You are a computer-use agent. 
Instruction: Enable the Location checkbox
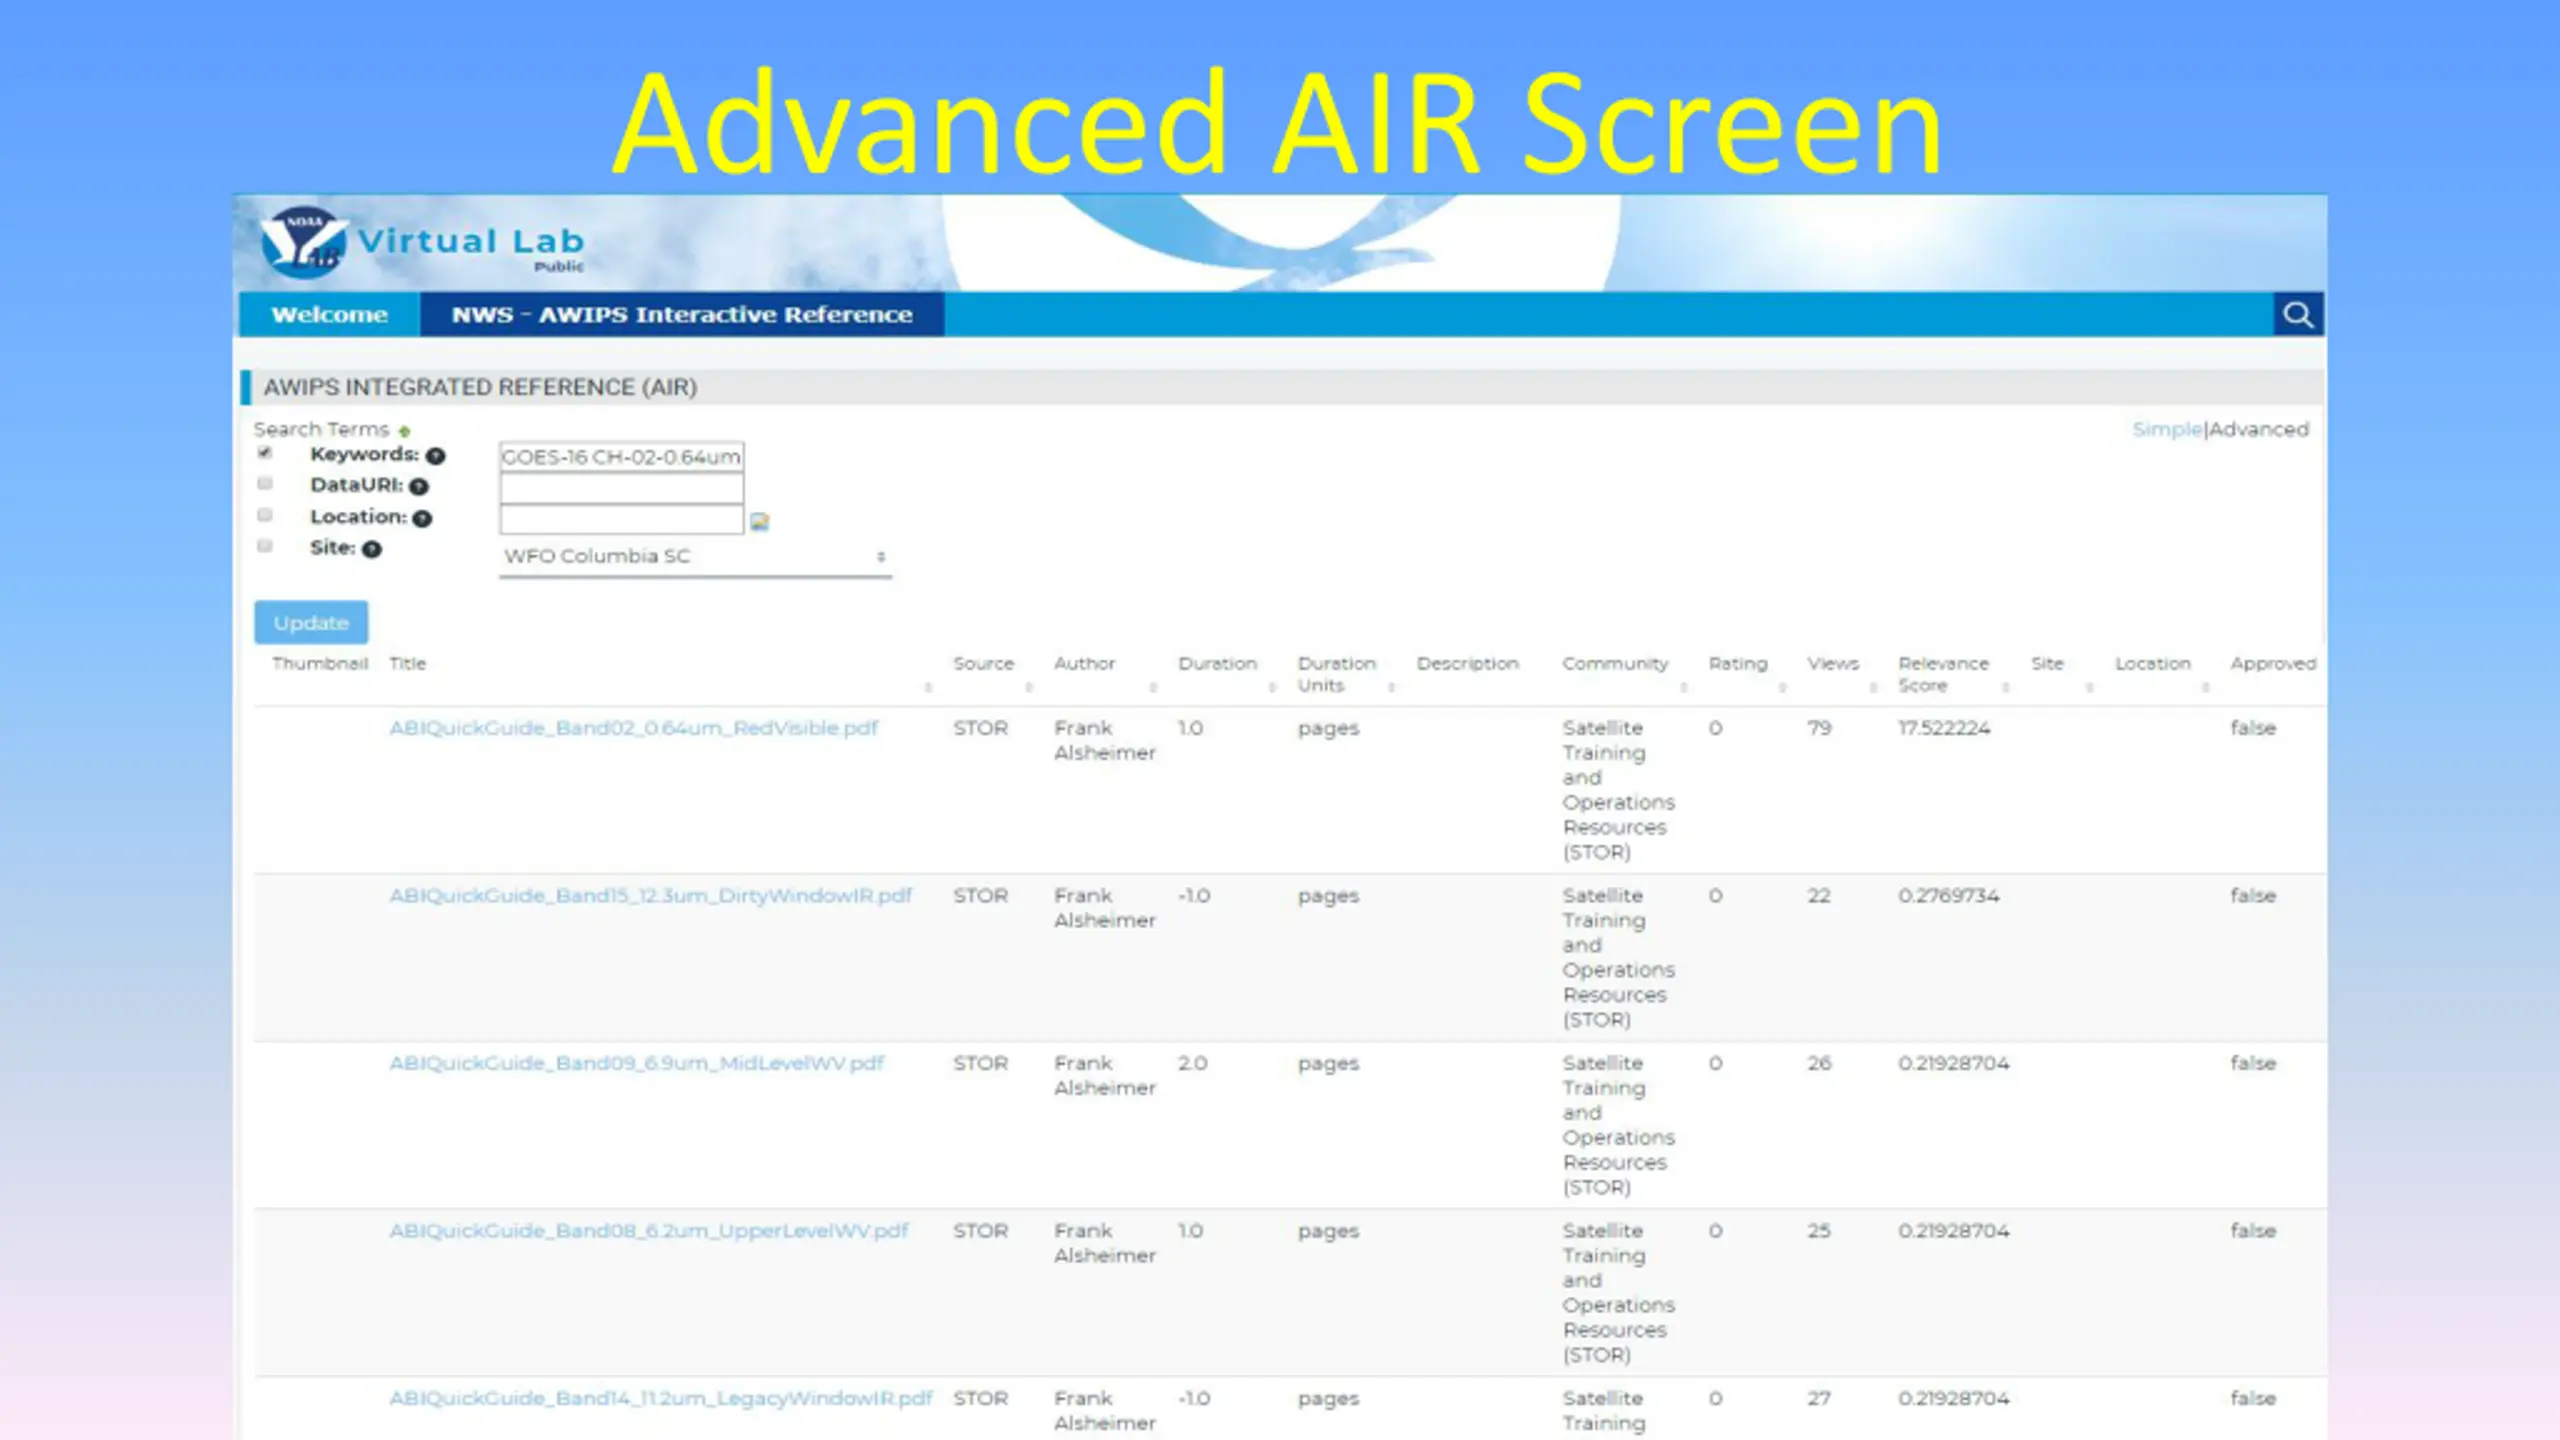(x=265, y=515)
